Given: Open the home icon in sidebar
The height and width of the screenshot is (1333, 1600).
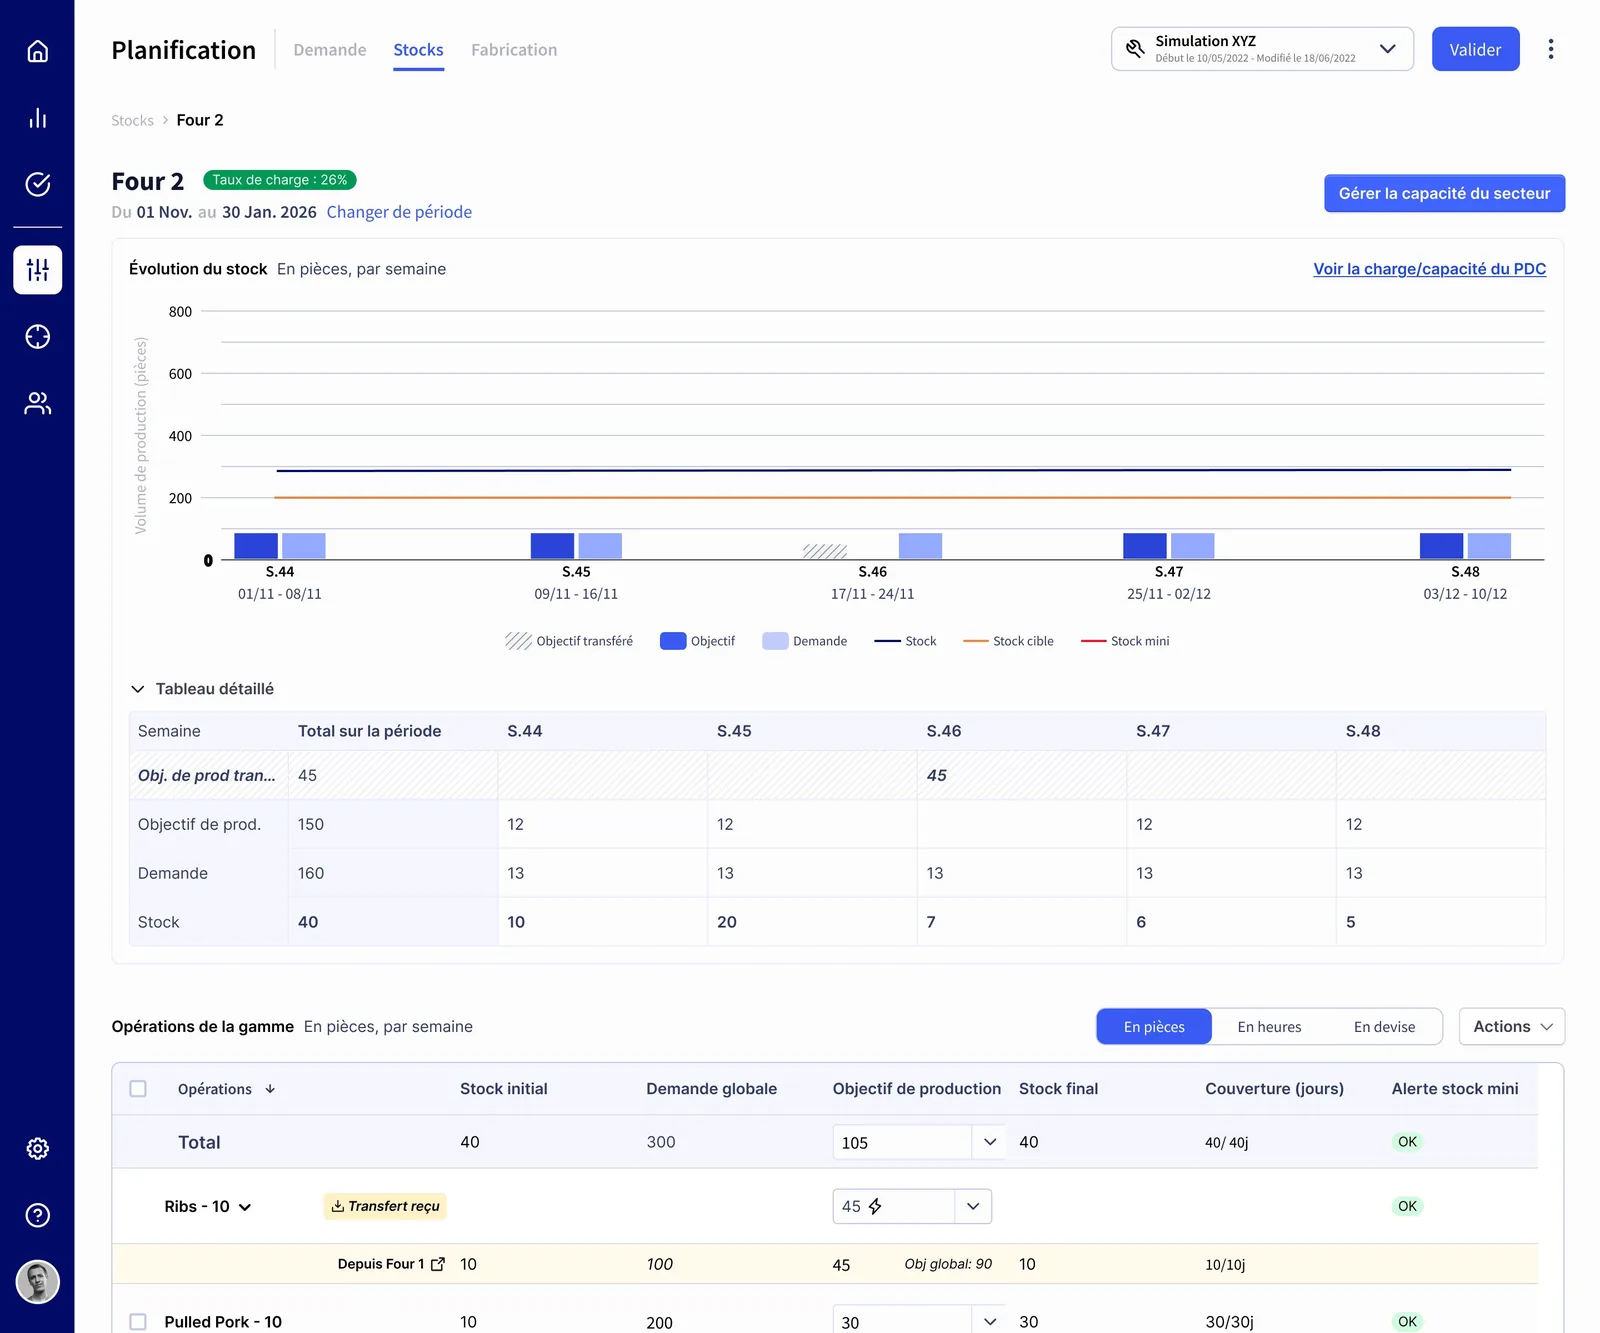Looking at the screenshot, I should pos(37,51).
